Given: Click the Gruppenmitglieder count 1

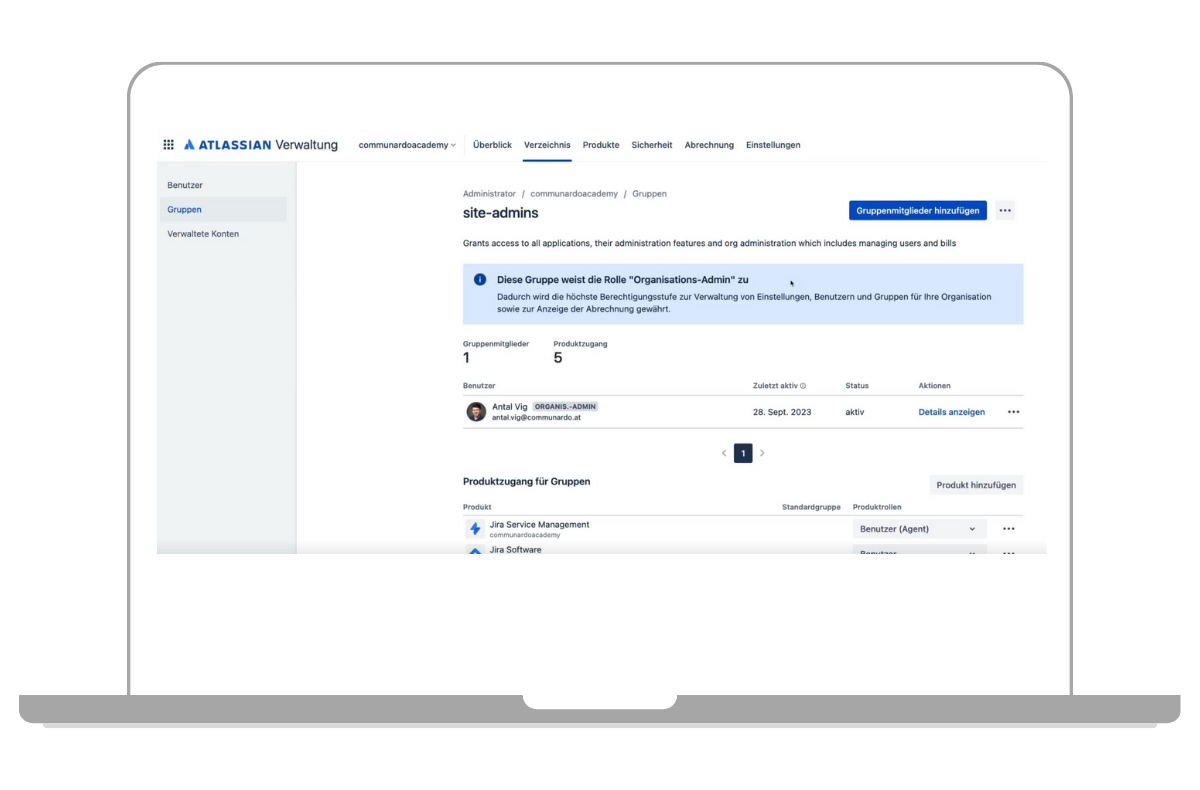Looking at the screenshot, I should (x=466, y=358).
